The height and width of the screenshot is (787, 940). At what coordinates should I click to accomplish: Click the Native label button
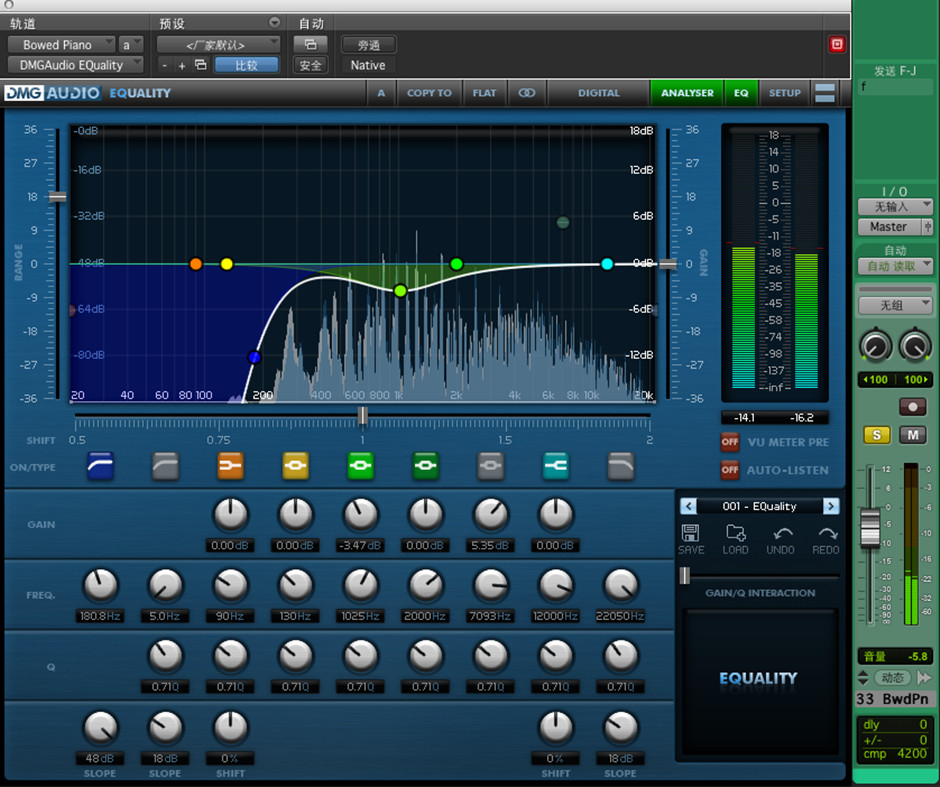(x=368, y=65)
